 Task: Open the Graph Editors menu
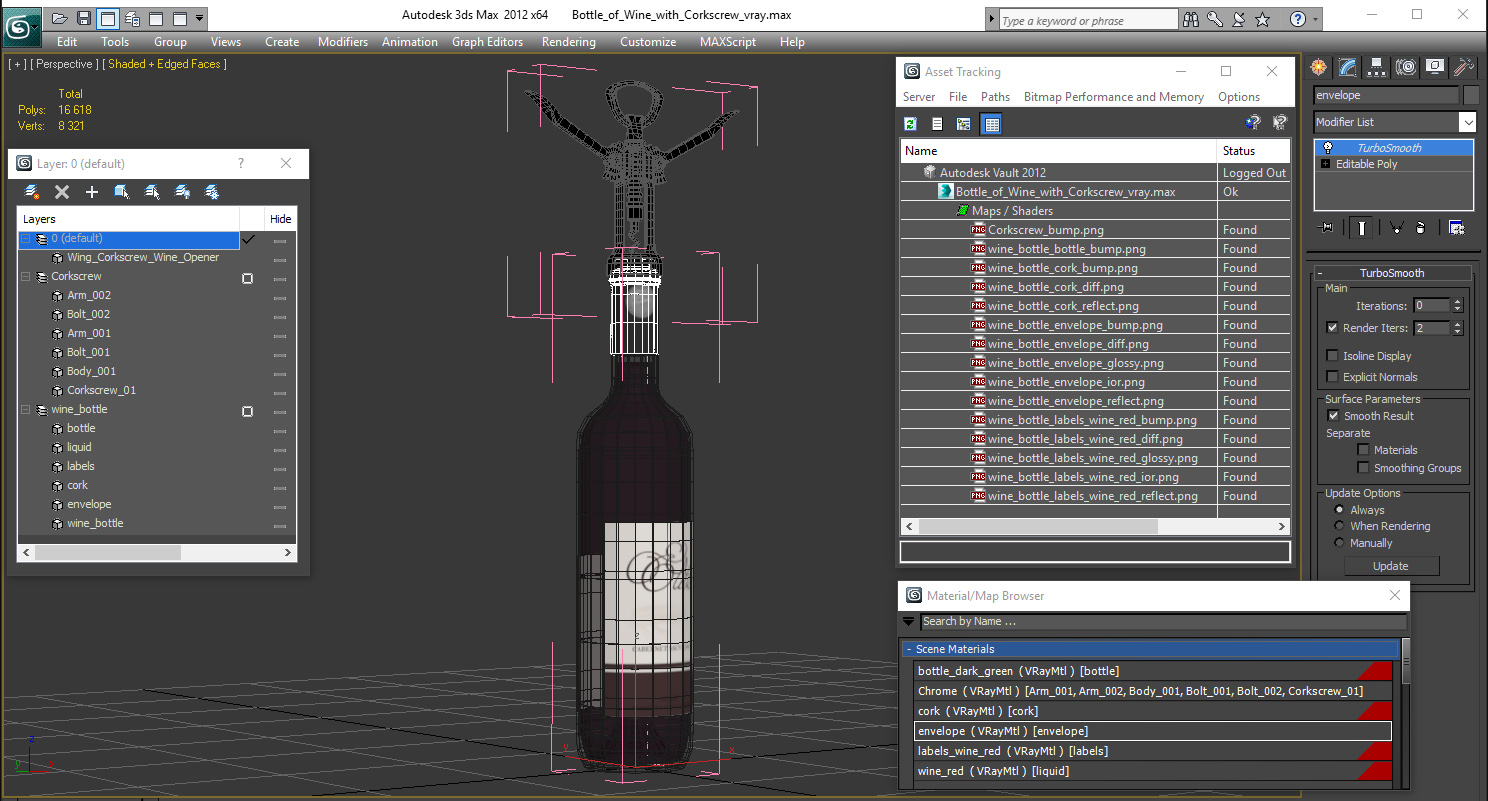[487, 42]
